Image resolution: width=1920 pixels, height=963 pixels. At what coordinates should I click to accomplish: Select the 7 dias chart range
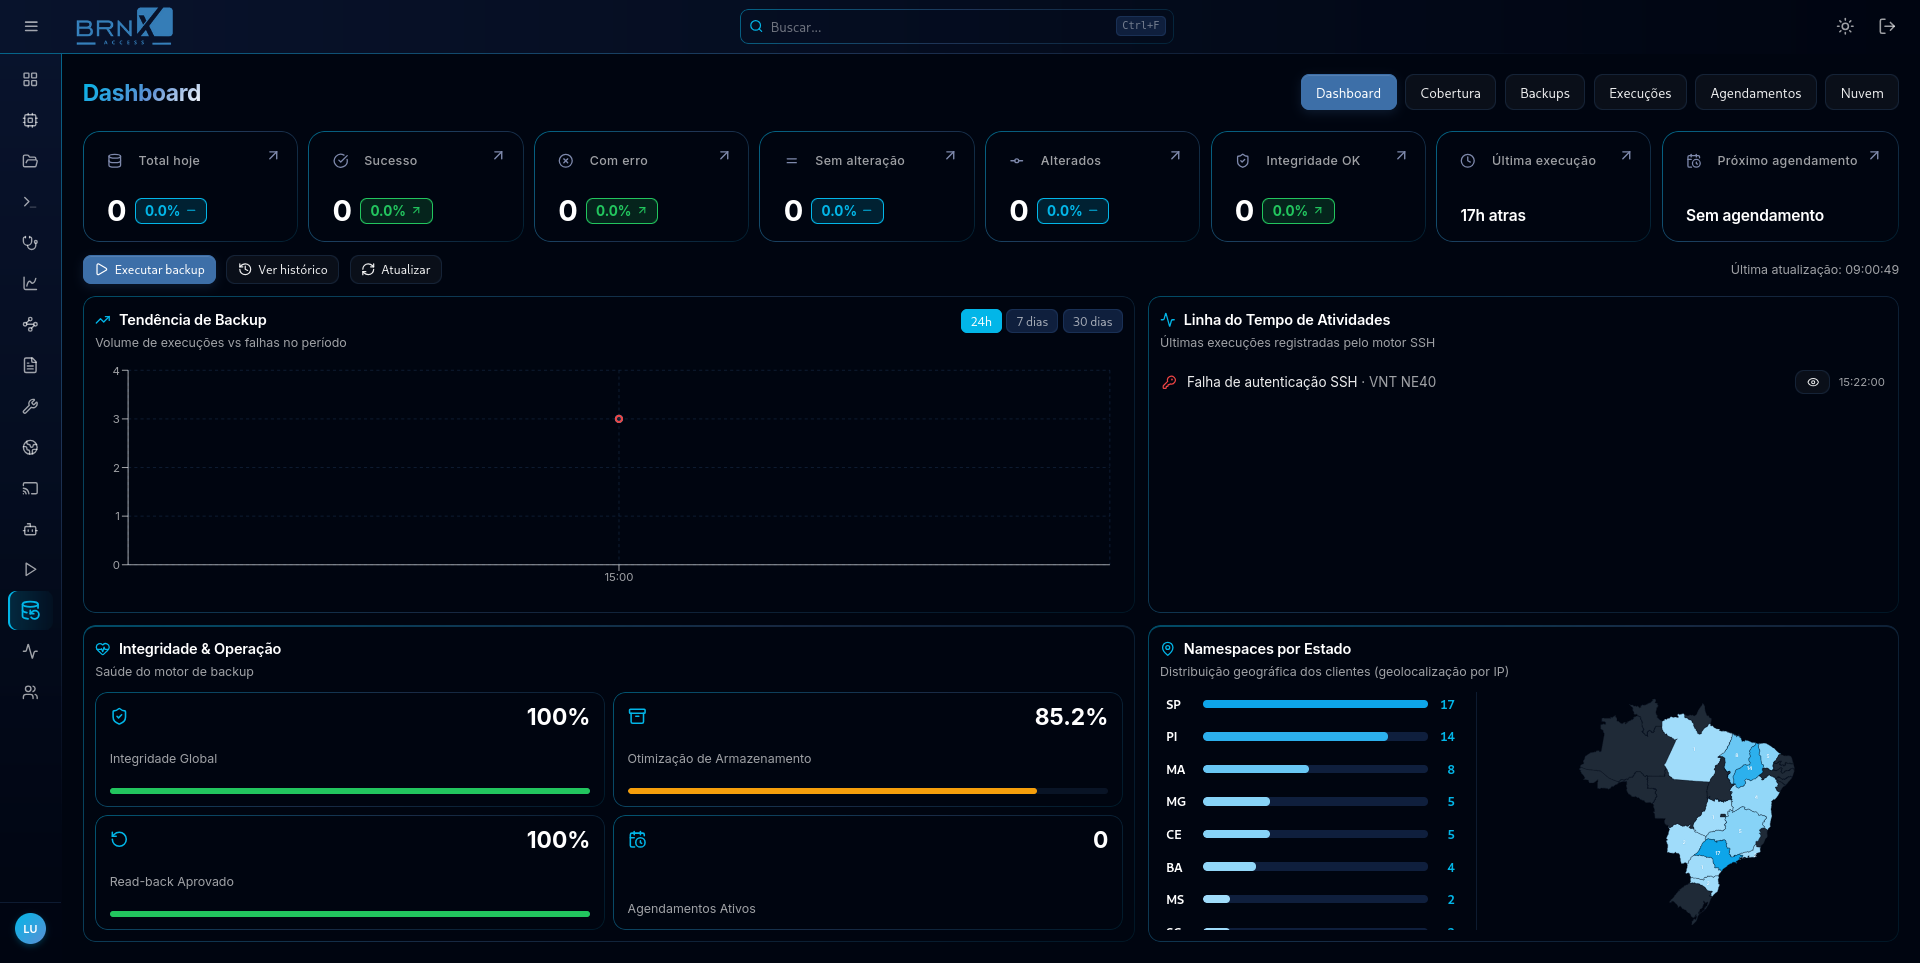1032,322
